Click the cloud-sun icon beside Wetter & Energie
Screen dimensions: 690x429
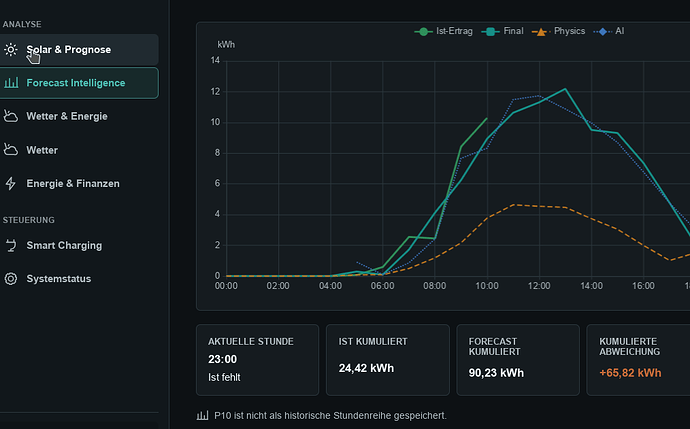tap(11, 116)
